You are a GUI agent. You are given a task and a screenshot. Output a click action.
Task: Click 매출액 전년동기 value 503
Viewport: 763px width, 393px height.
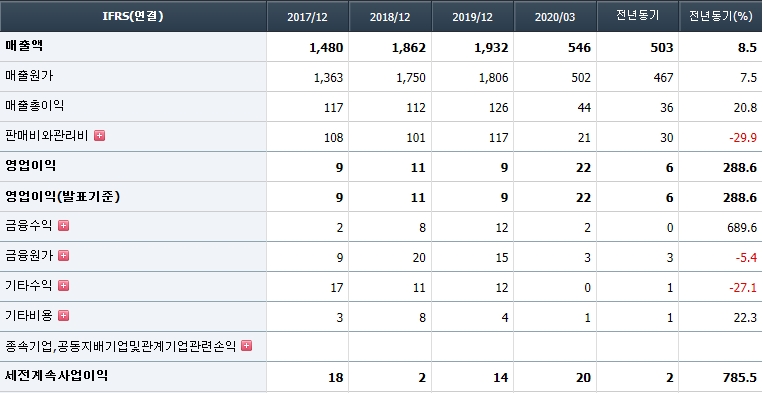point(663,48)
